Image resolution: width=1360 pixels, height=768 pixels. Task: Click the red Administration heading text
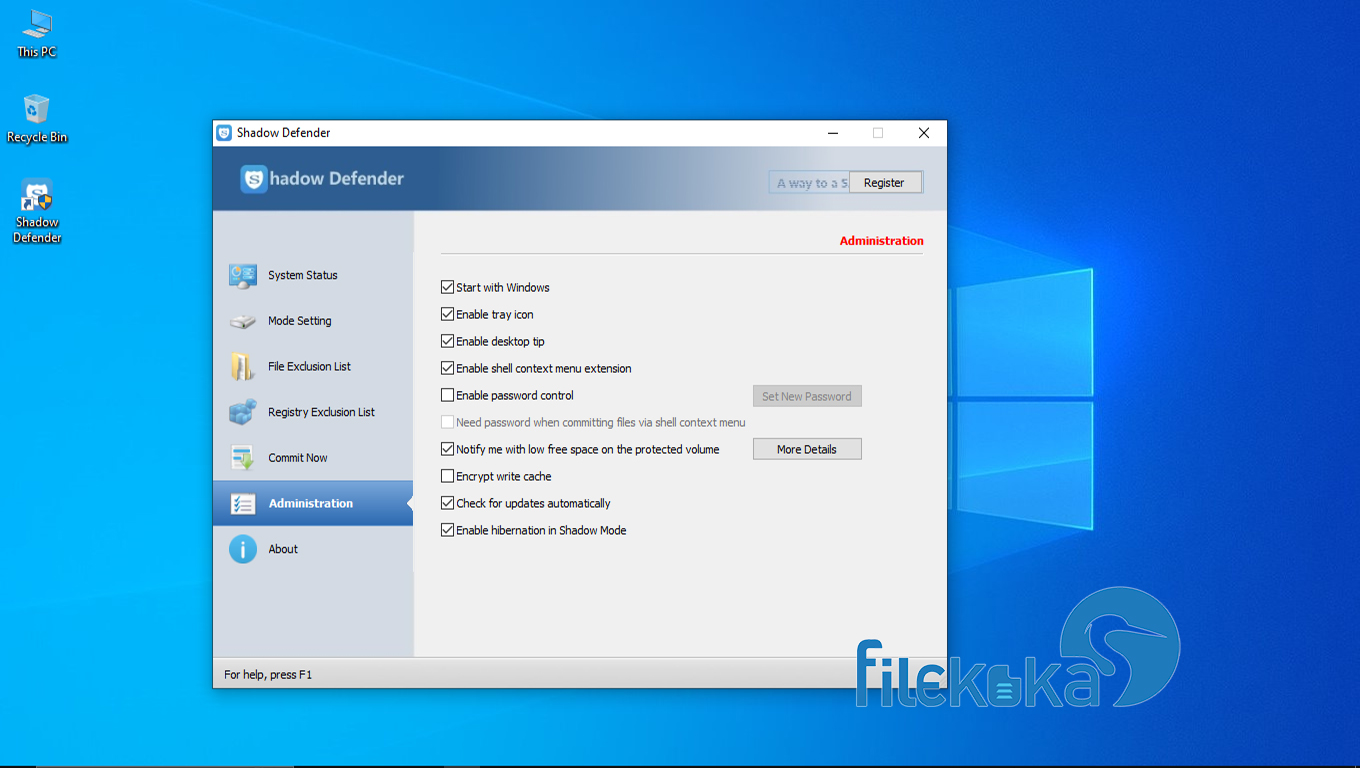882,241
